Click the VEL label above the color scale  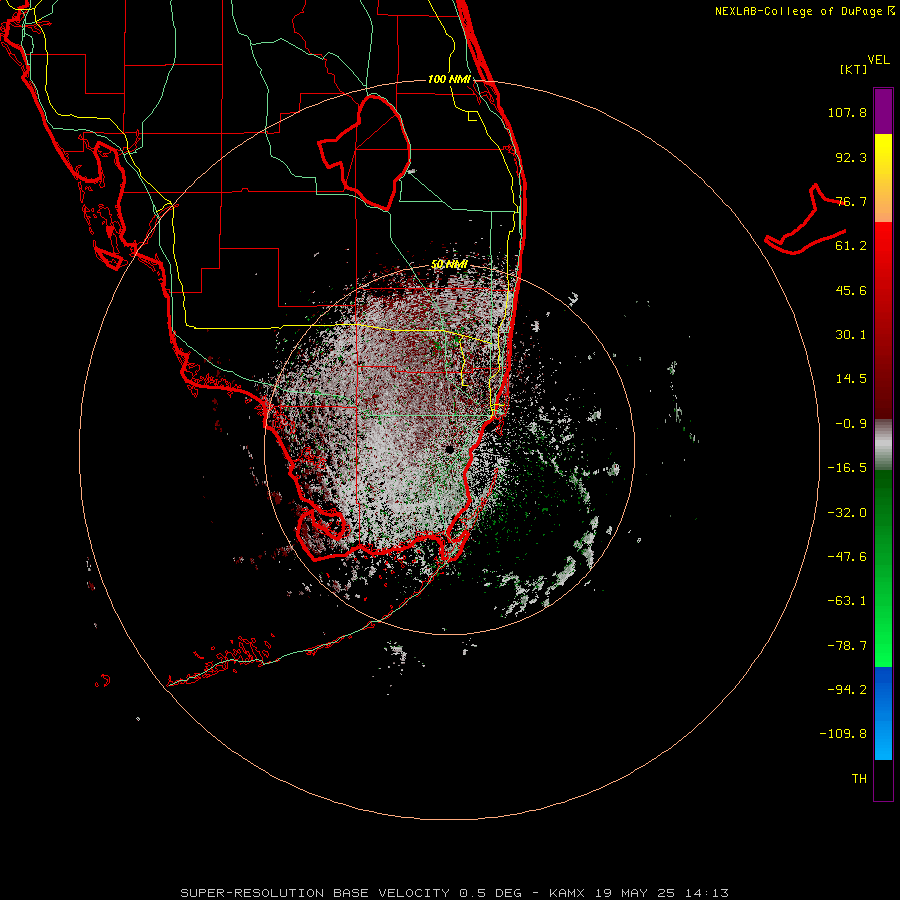pos(878,60)
